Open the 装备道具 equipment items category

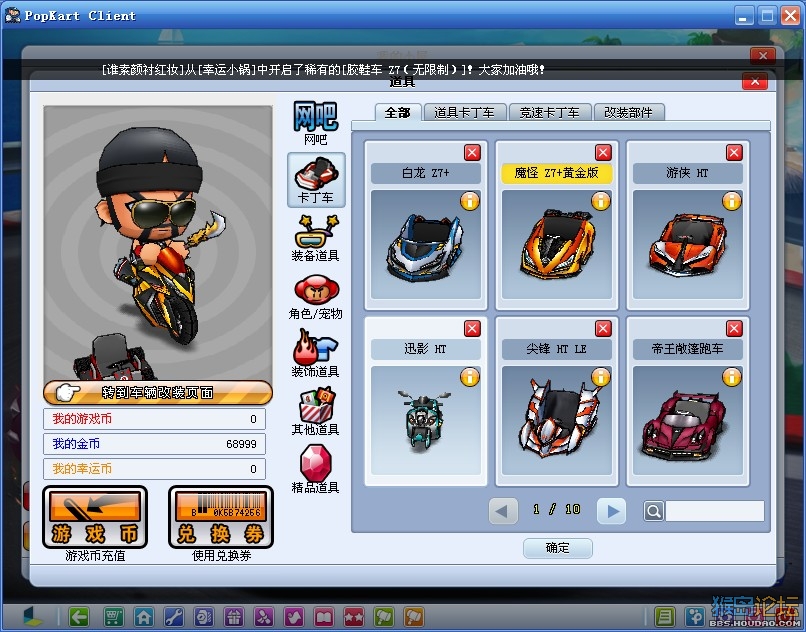tap(315, 238)
